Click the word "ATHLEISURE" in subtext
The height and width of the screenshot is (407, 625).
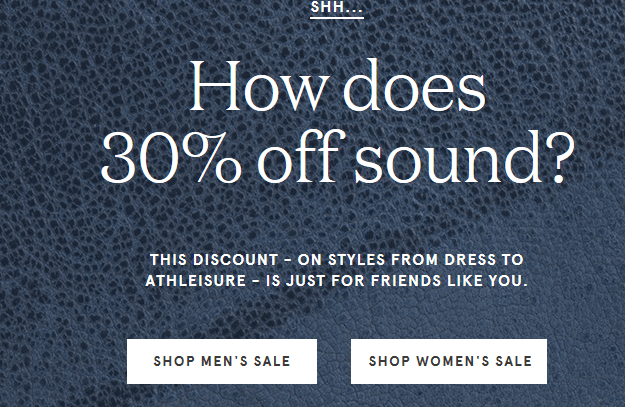[196, 281]
